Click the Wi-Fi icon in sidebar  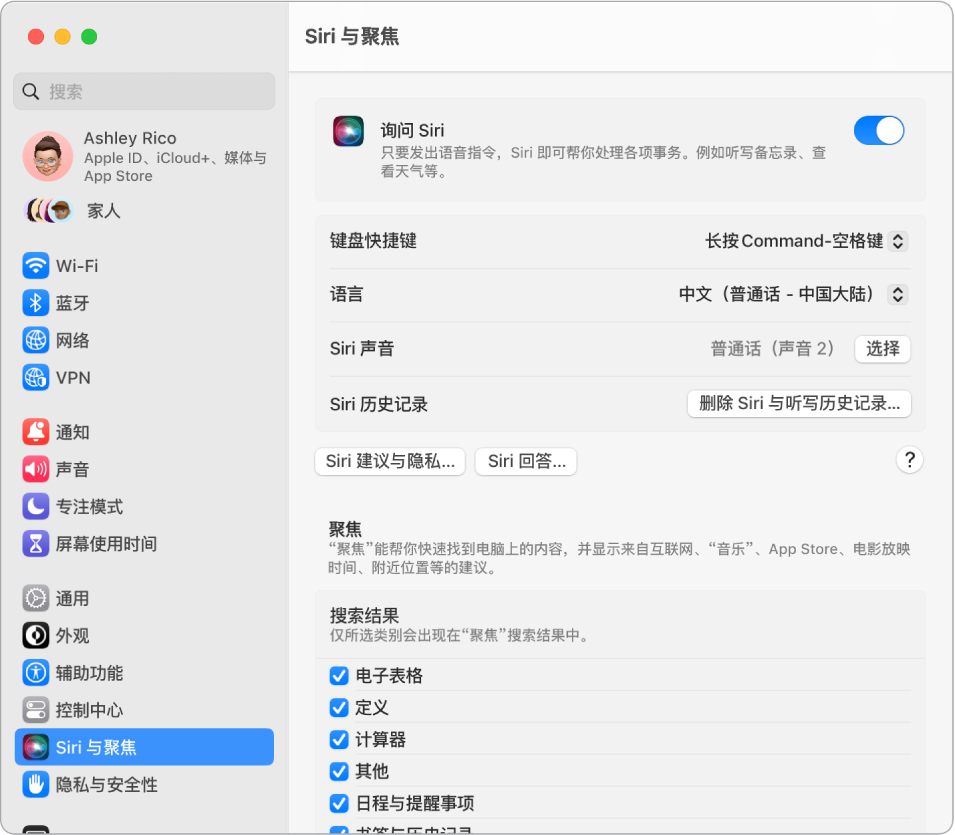coord(35,266)
